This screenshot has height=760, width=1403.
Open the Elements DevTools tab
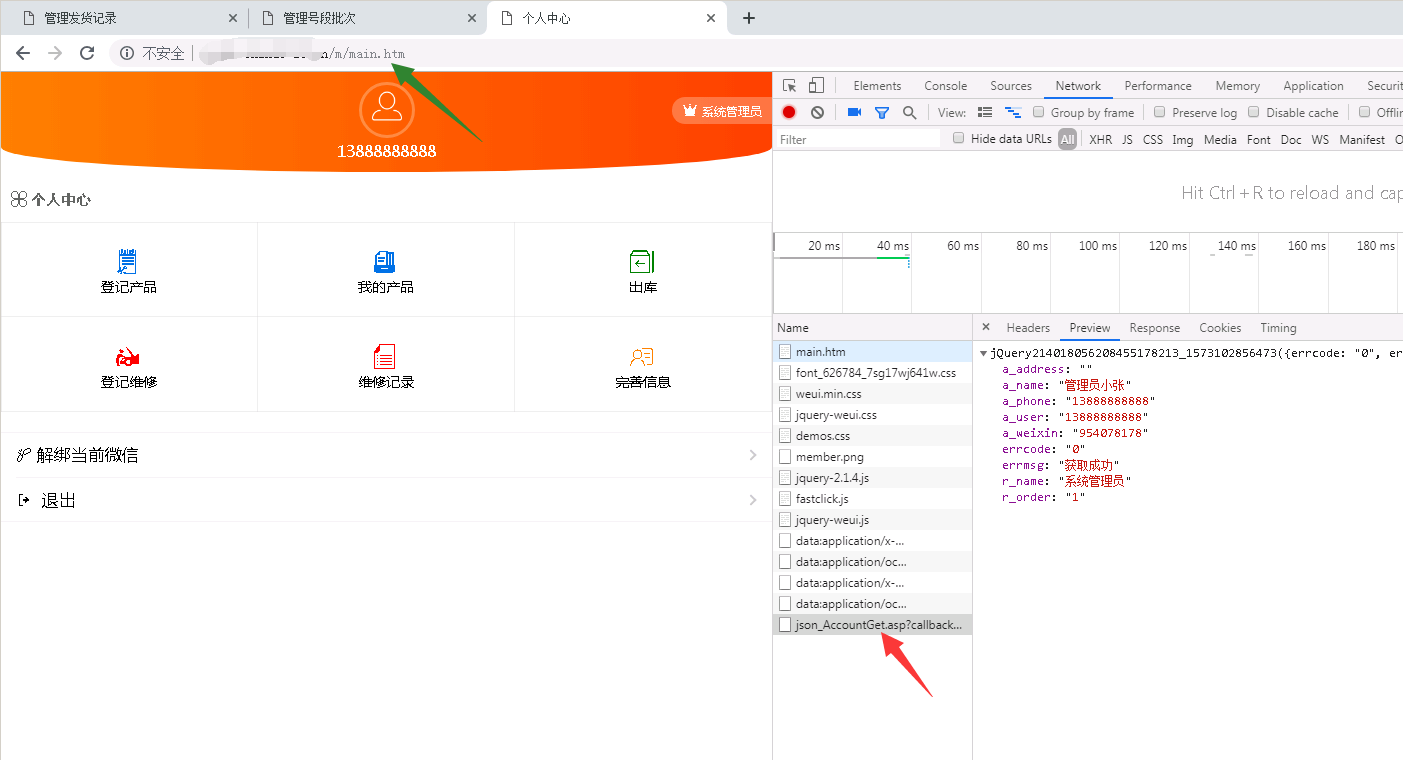click(877, 86)
